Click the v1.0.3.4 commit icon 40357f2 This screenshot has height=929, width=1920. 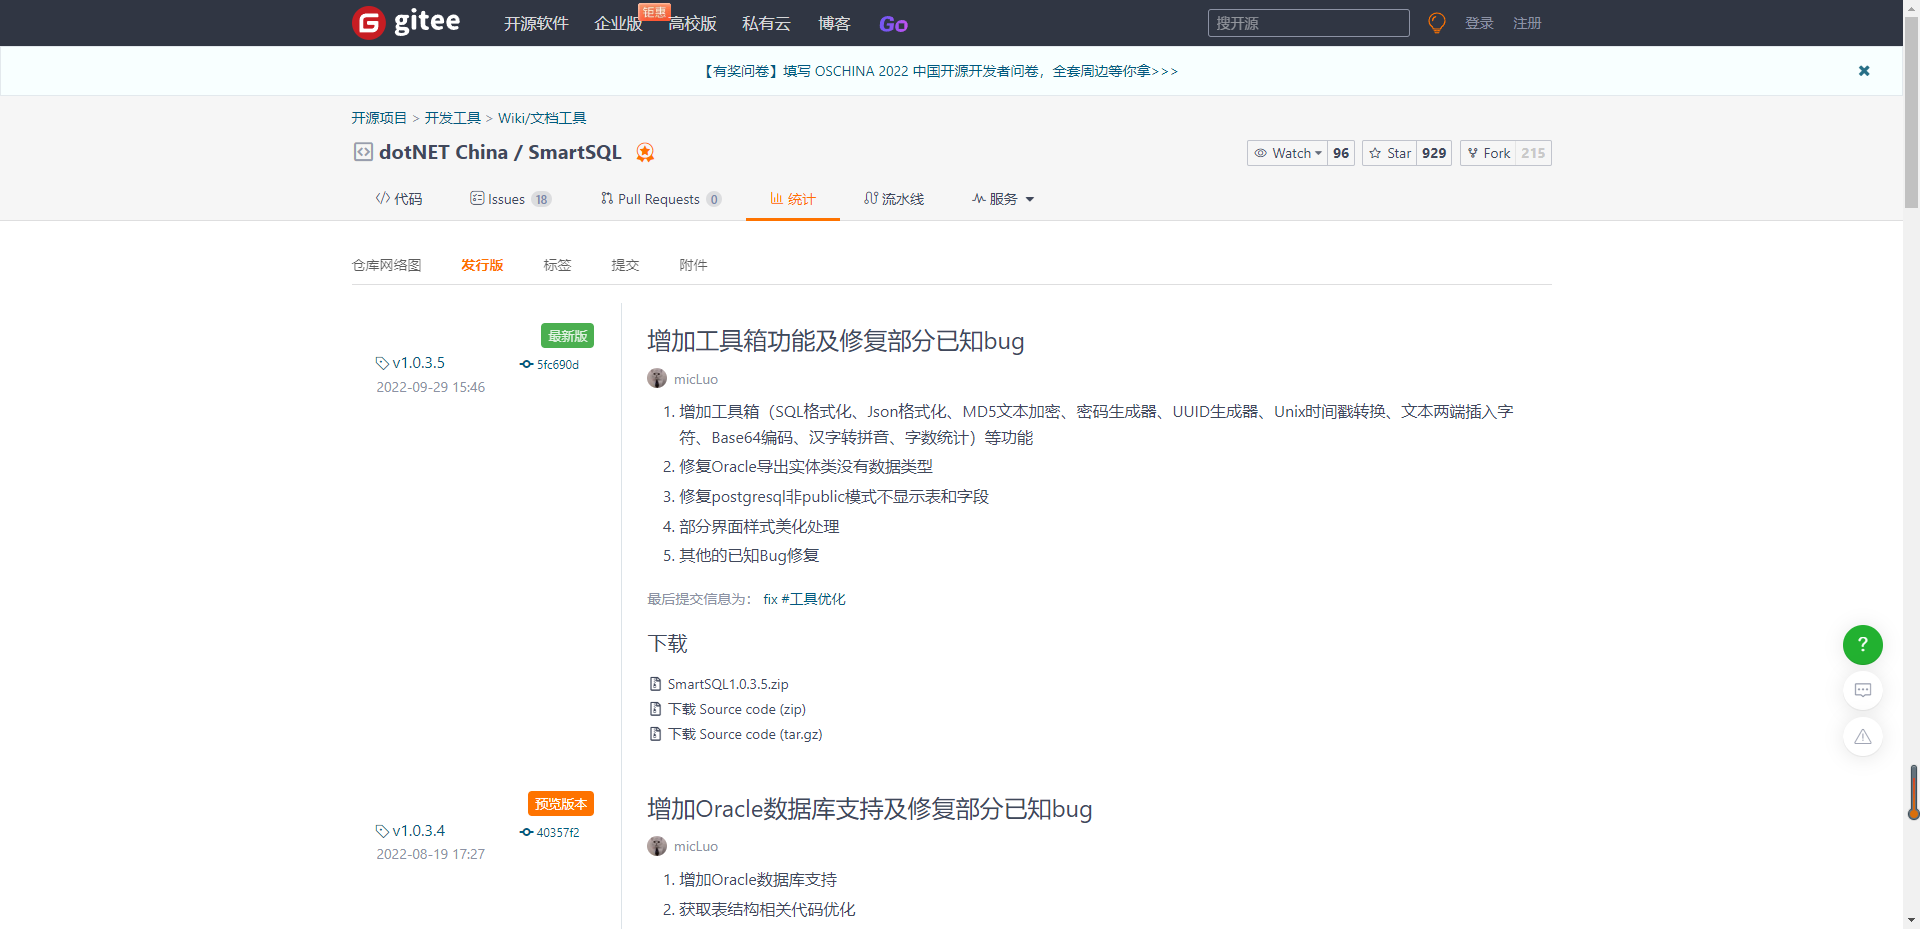click(x=526, y=832)
